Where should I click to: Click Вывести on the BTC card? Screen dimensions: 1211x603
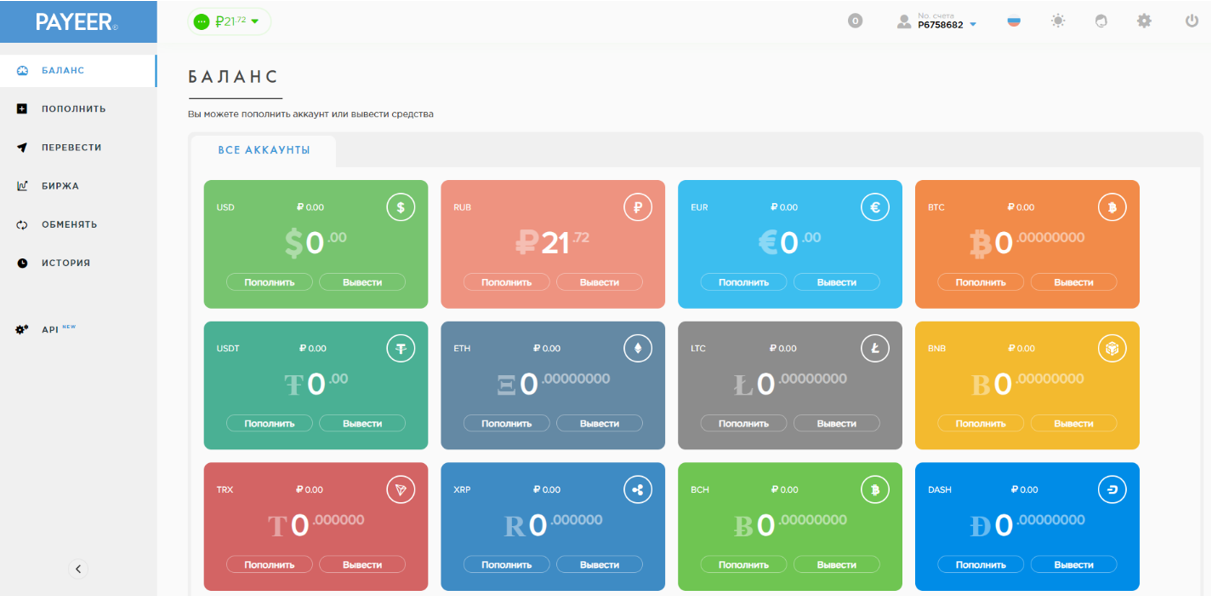point(1073,283)
